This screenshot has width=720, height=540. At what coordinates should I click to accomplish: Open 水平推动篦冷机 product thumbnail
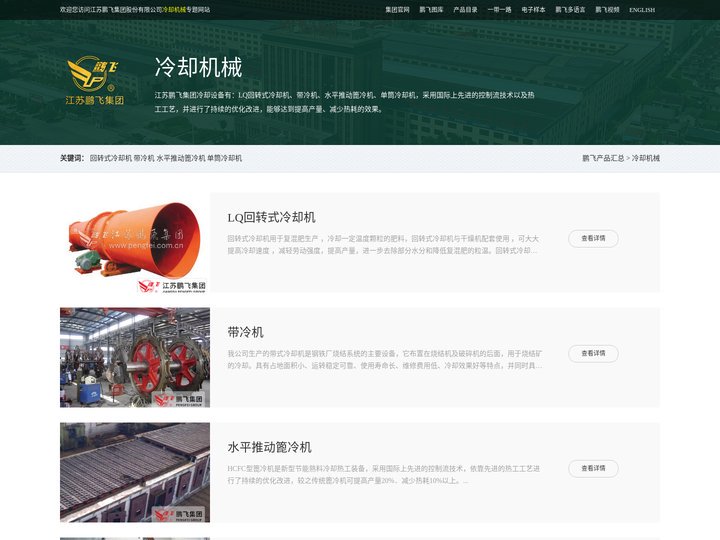[135, 472]
